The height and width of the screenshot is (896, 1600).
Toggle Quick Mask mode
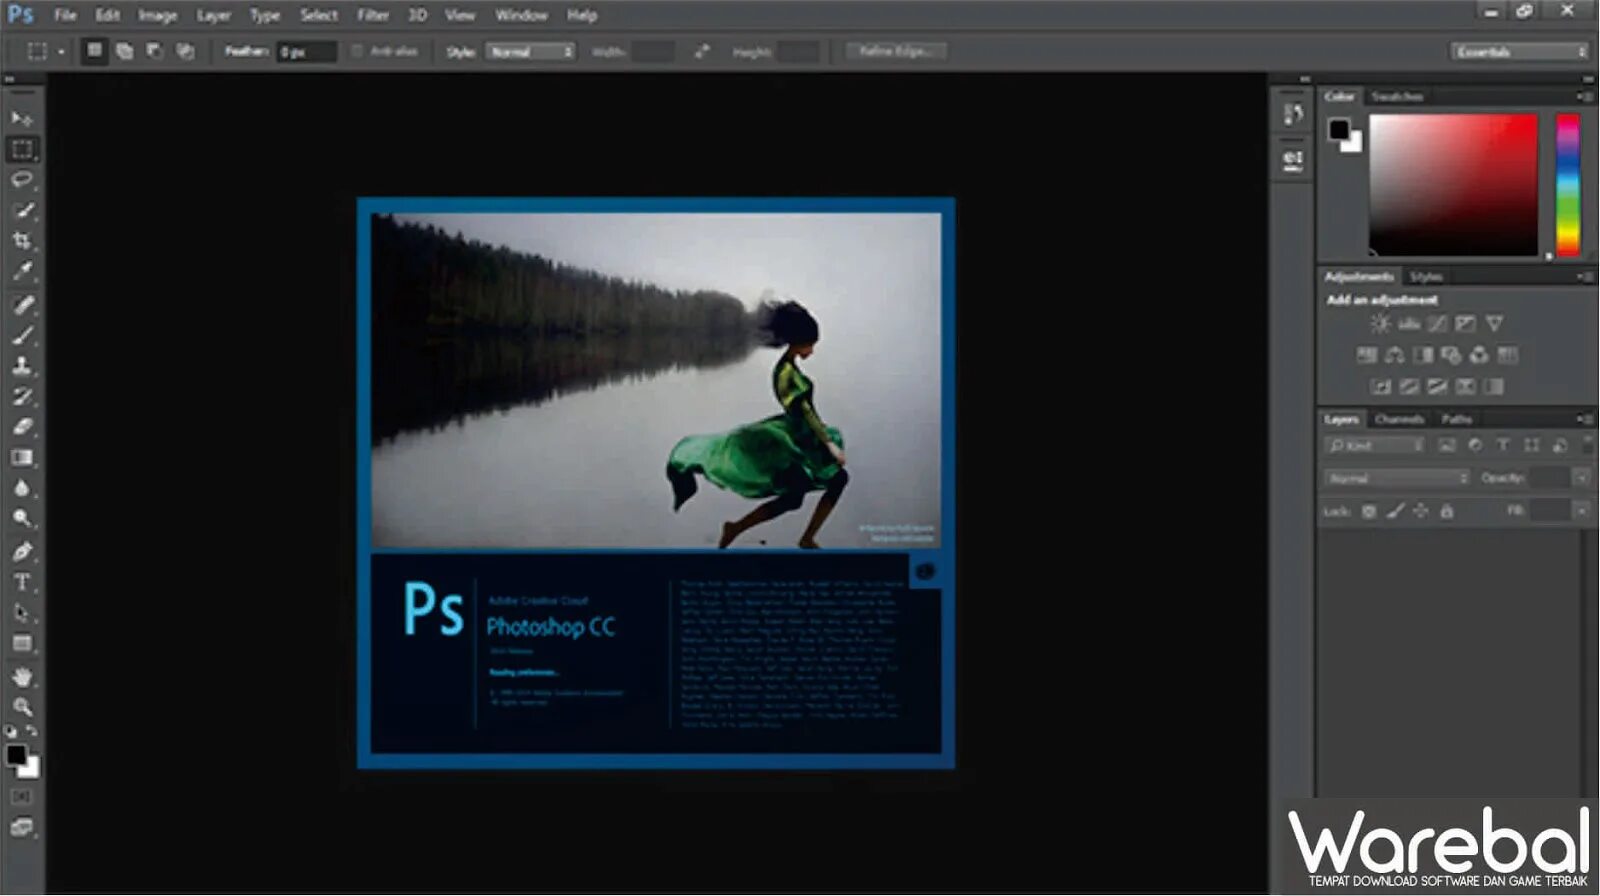tap(22, 797)
